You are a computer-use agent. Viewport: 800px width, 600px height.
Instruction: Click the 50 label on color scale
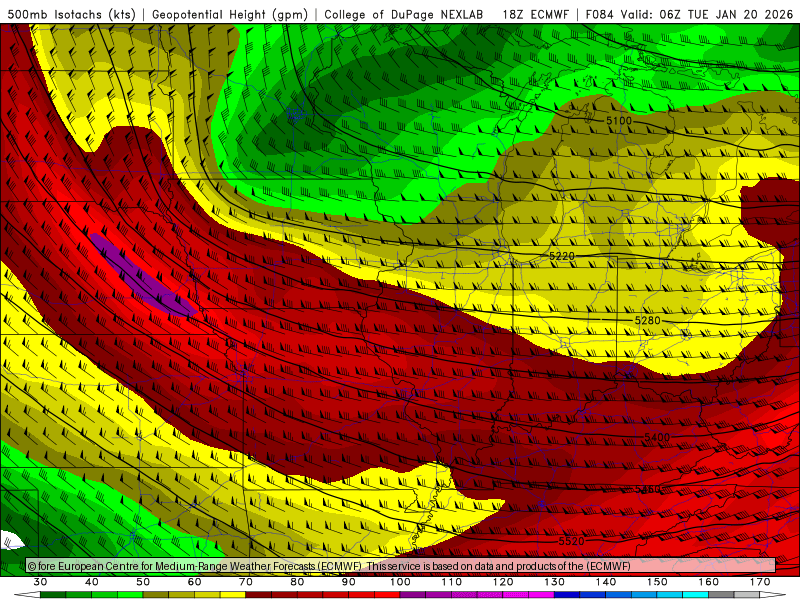pos(143,582)
